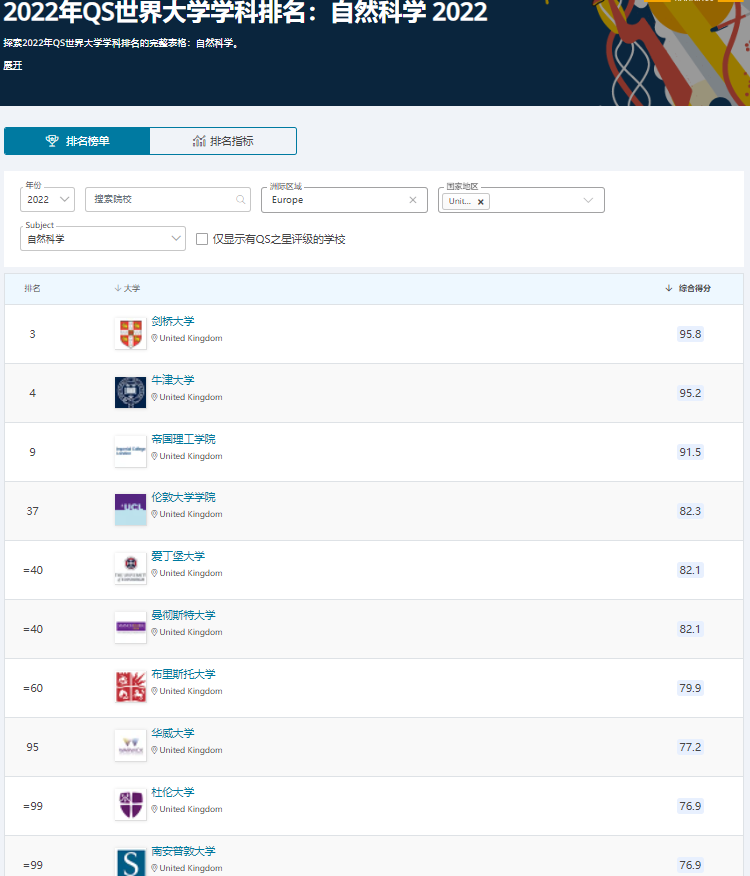Open the year 2022 dropdown
This screenshot has height=876, width=750.
tap(47, 200)
